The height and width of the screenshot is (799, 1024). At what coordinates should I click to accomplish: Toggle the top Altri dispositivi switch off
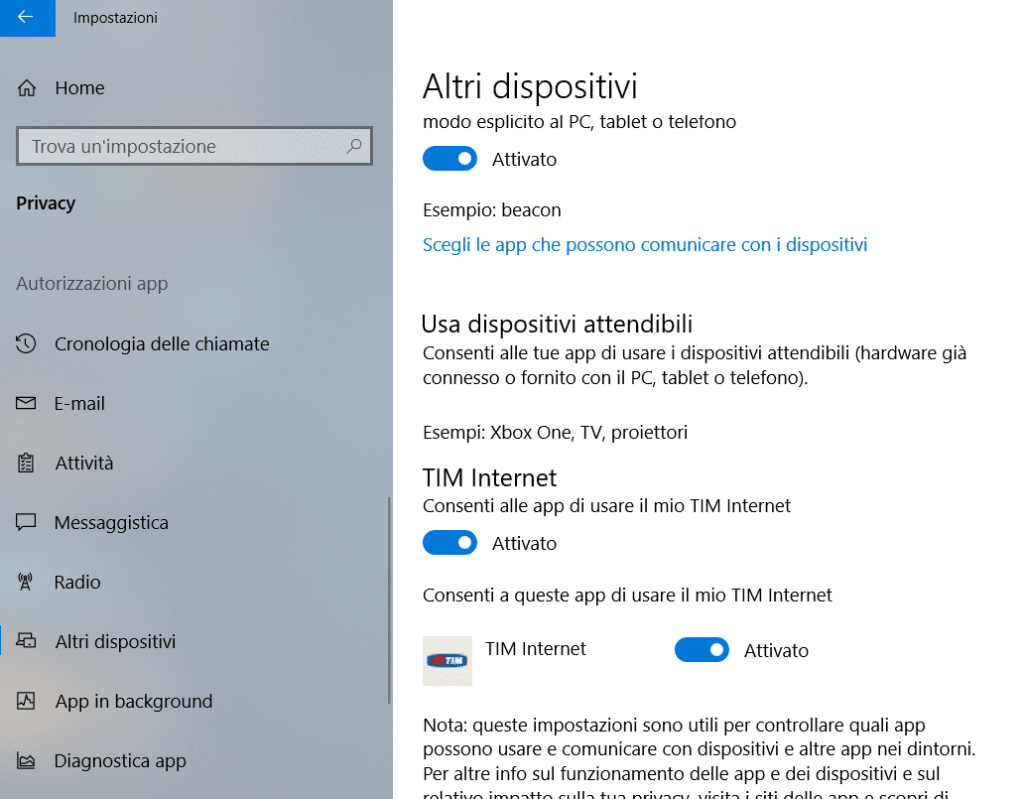(450, 159)
